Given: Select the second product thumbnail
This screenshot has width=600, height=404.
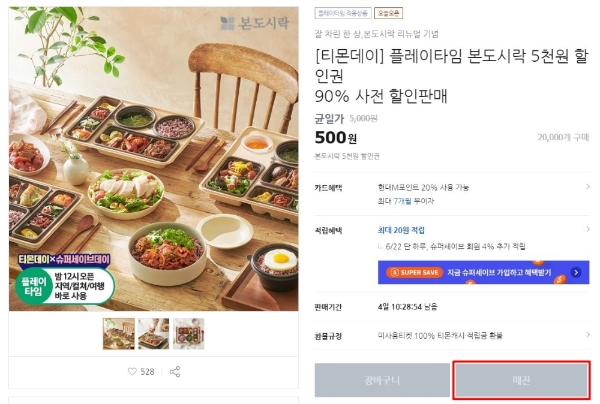Looking at the screenshot, I should pos(154,334).
